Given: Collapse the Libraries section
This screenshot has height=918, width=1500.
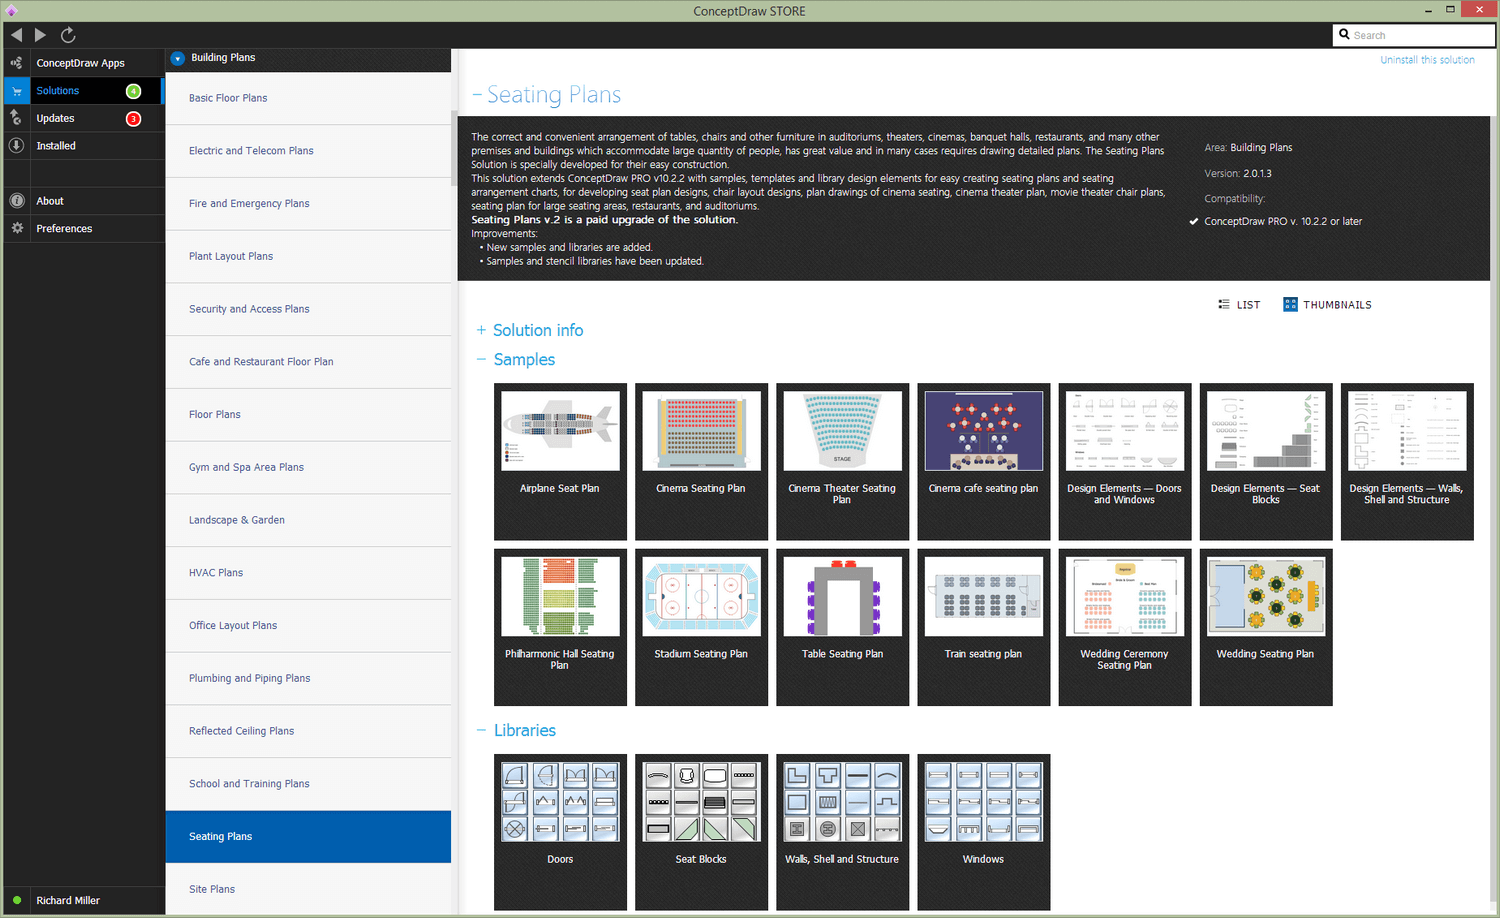Looking at the screenshot, I should pos(481,730).
